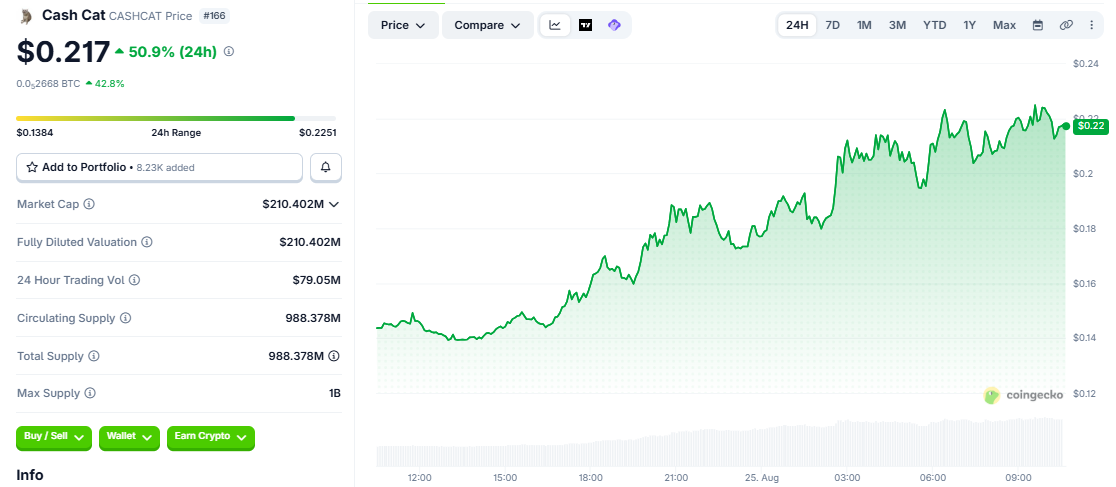1116x487 pixels.
Task: Open the Earn Crypto dropdown
Action: pos(211,436)
